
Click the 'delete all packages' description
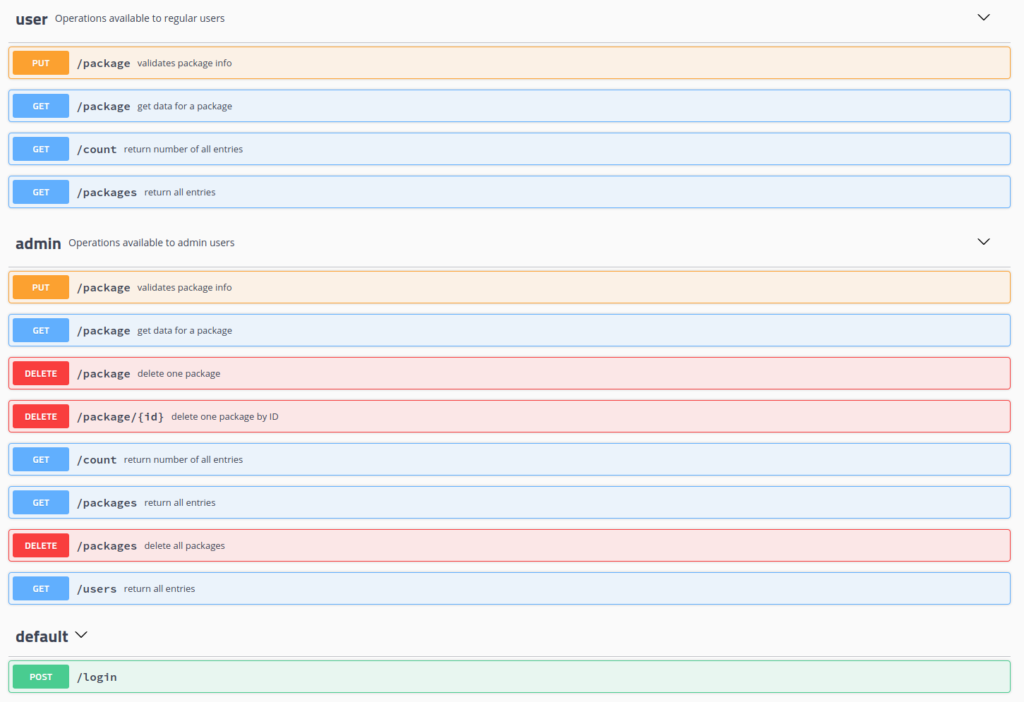(185, 546)
